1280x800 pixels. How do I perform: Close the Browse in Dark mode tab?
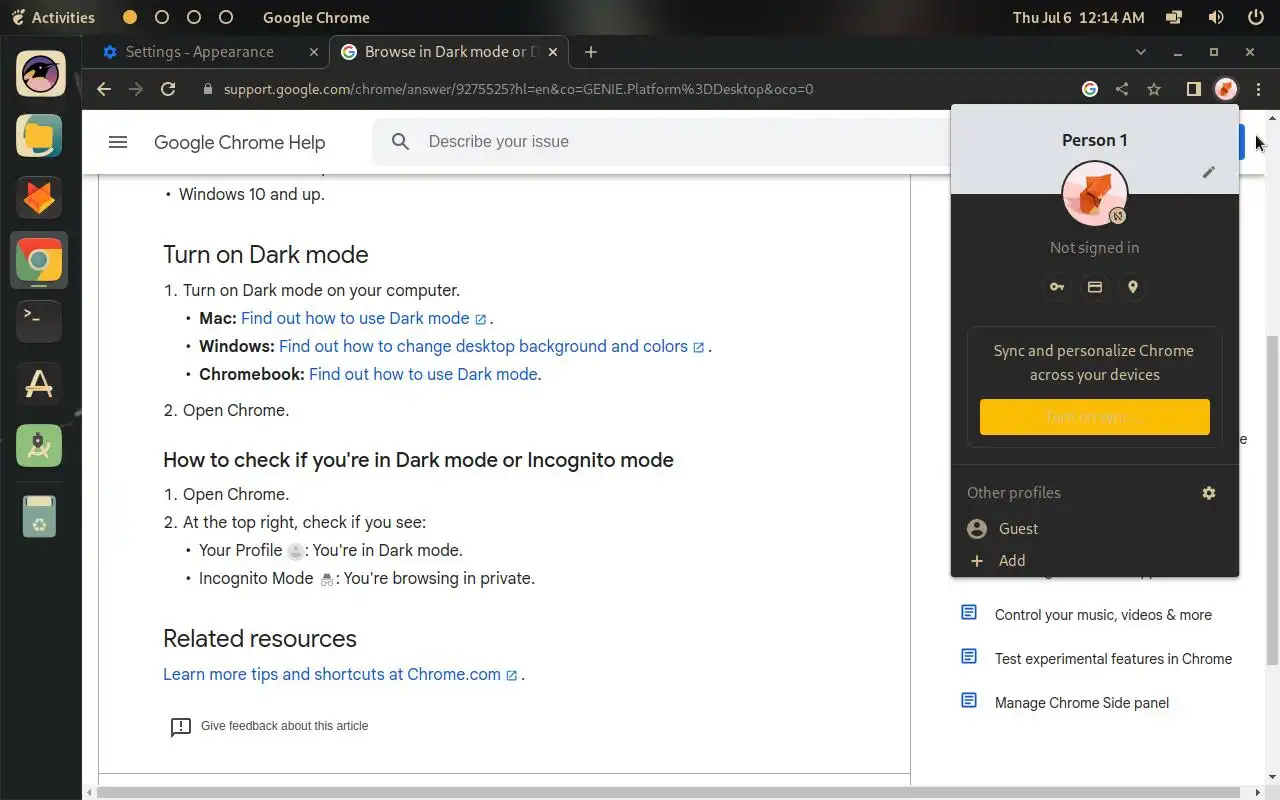[553, 52]
